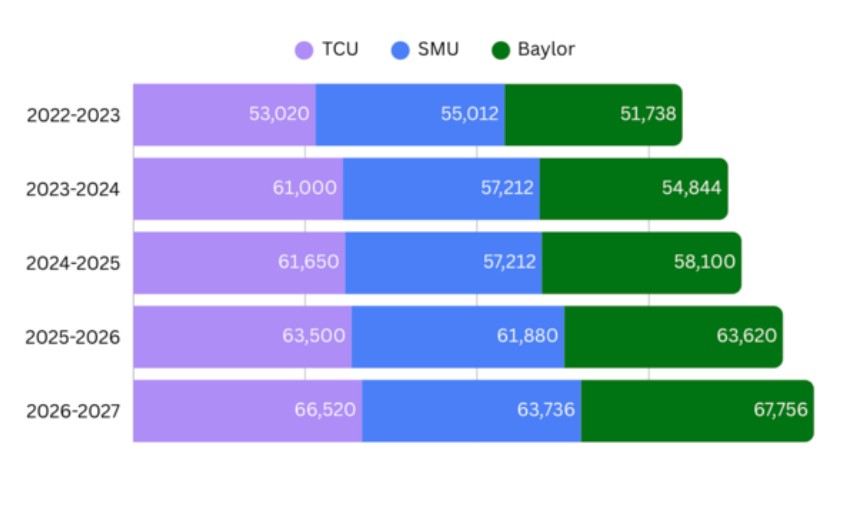Select the TCU 61,000 bar segment
This screenshot has height=532, width=841.
[238, 188]
